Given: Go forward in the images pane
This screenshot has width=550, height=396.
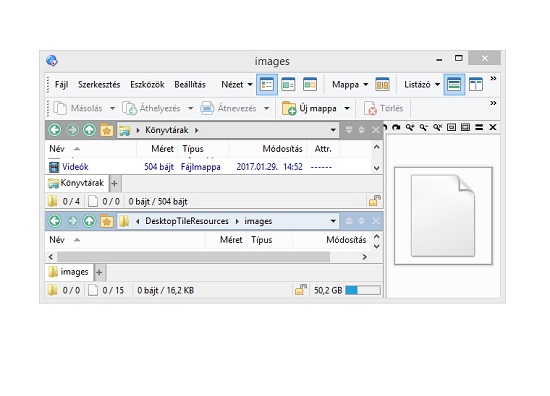Looking at the screenshot, I should pos(73,221).
